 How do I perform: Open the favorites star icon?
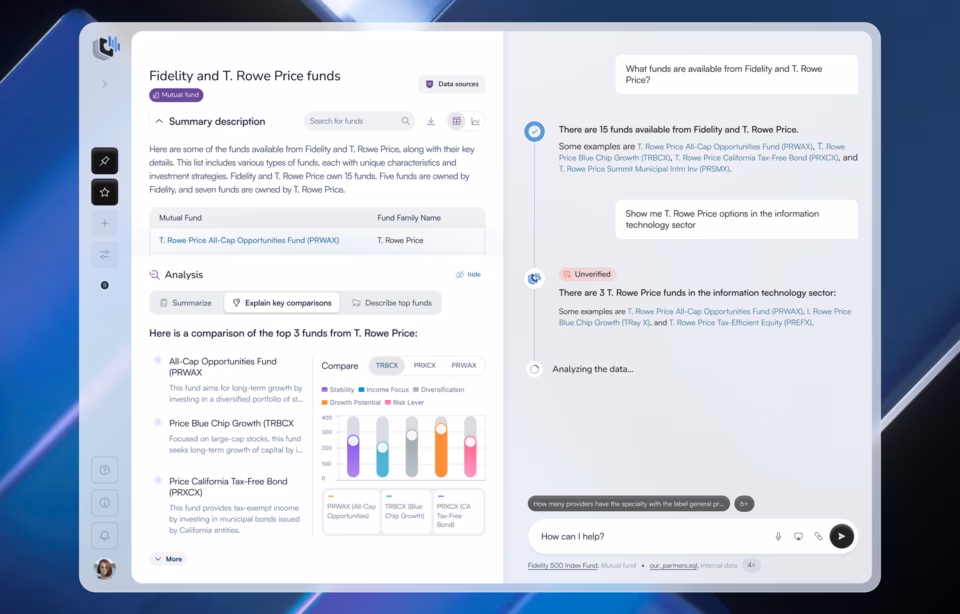pos(105,192)
